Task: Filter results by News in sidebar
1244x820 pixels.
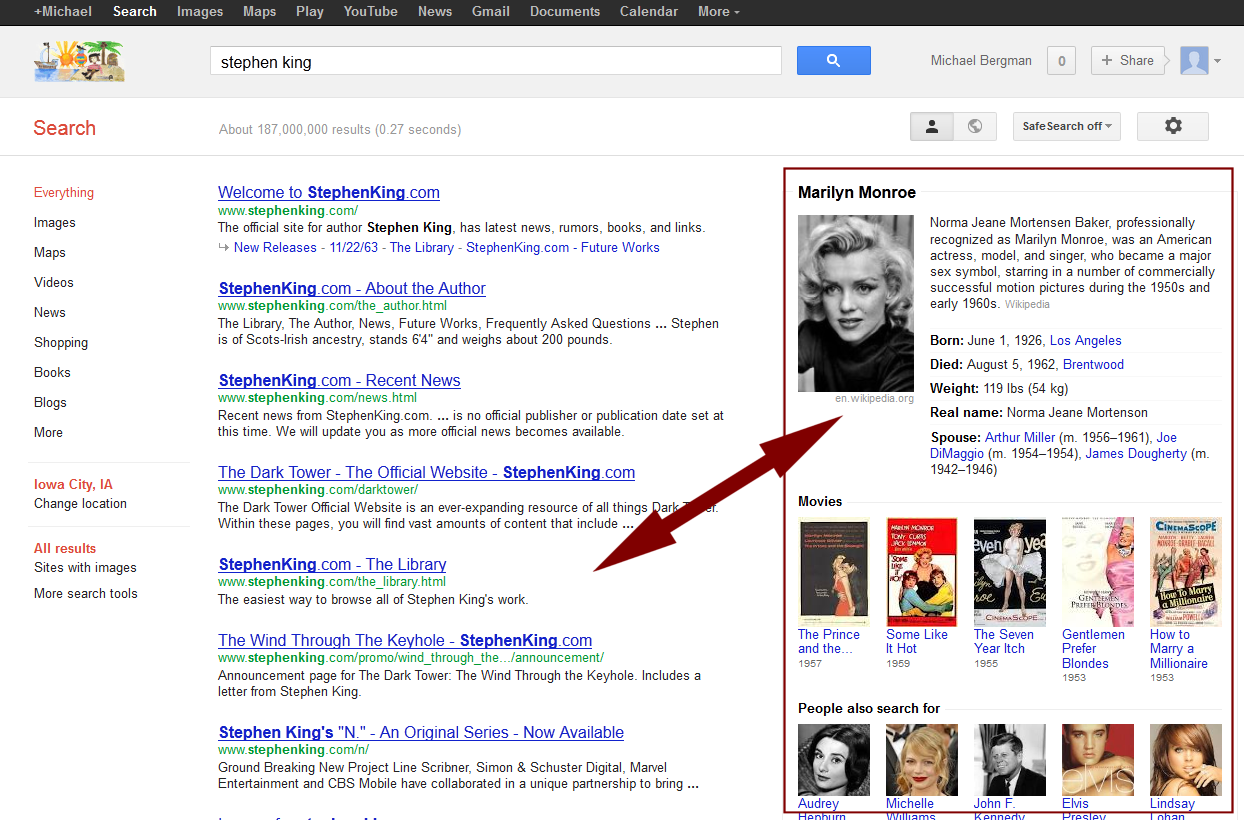Action: point(50,312)
